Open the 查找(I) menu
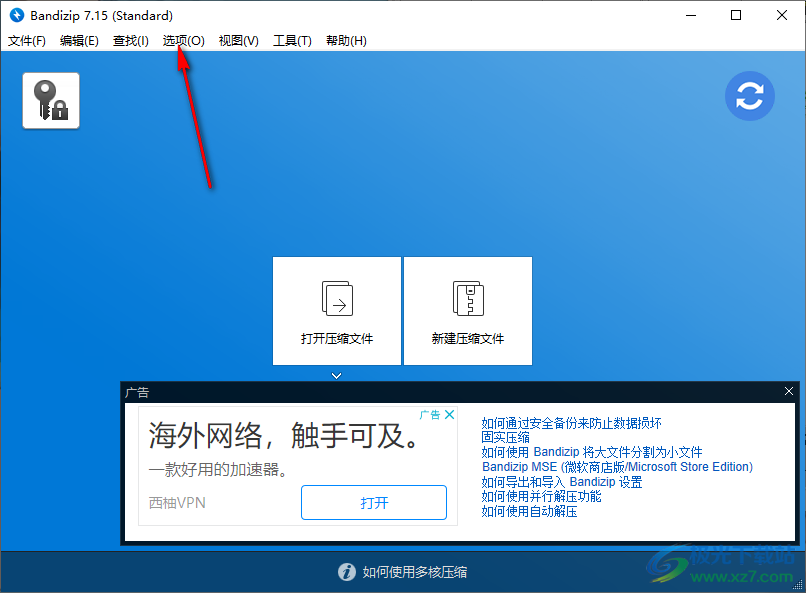Screen dimensions: 806x593 tap(131, 41)
